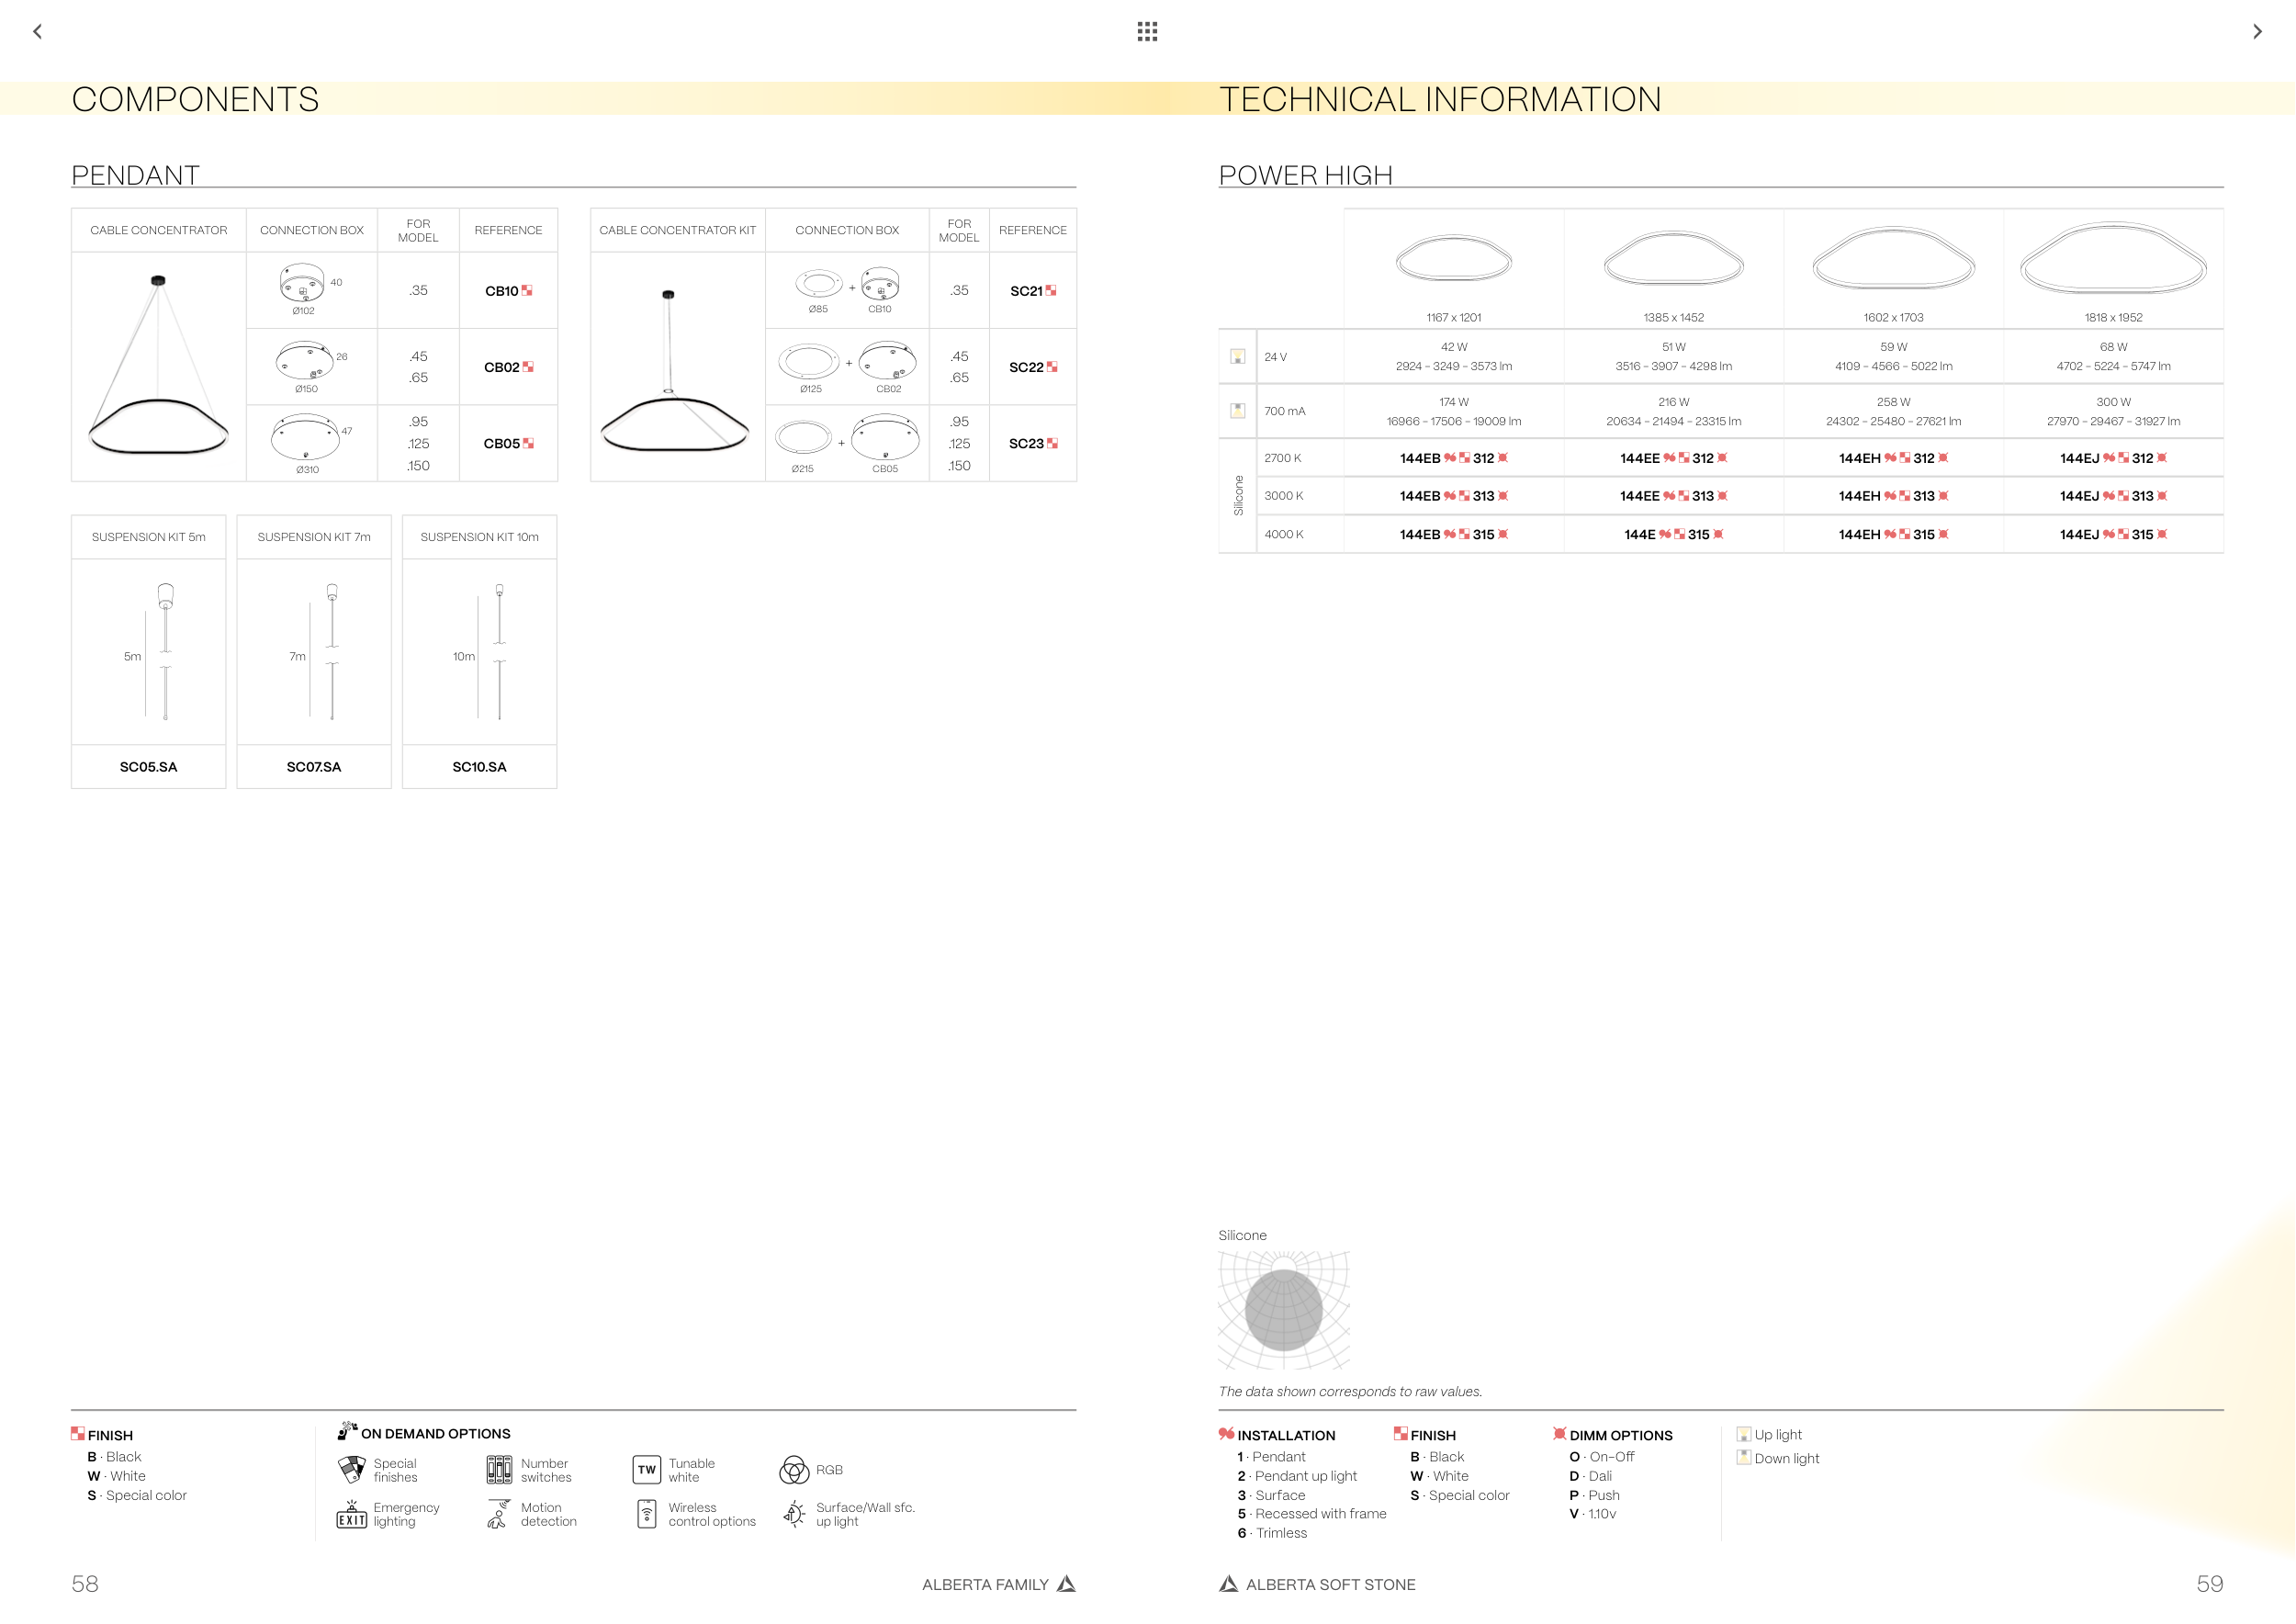The height and width of the screenshot is (1624, 2296).
Task: Click the 144EB 312 reference code
Action: (1453, 458)
